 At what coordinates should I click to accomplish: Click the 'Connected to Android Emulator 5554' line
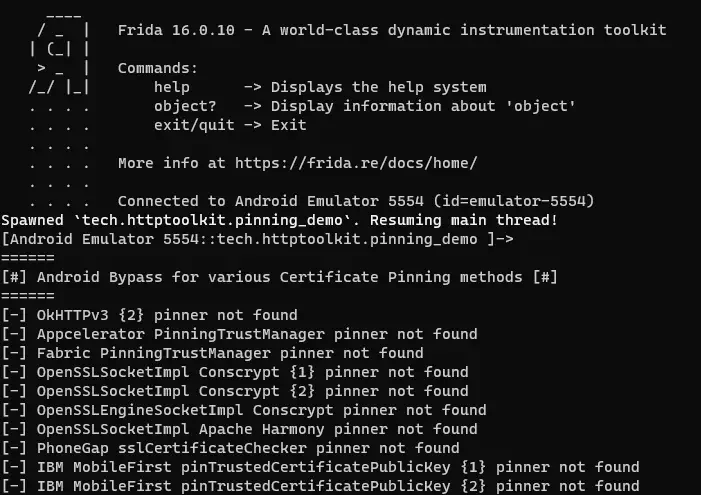(355, 201)
